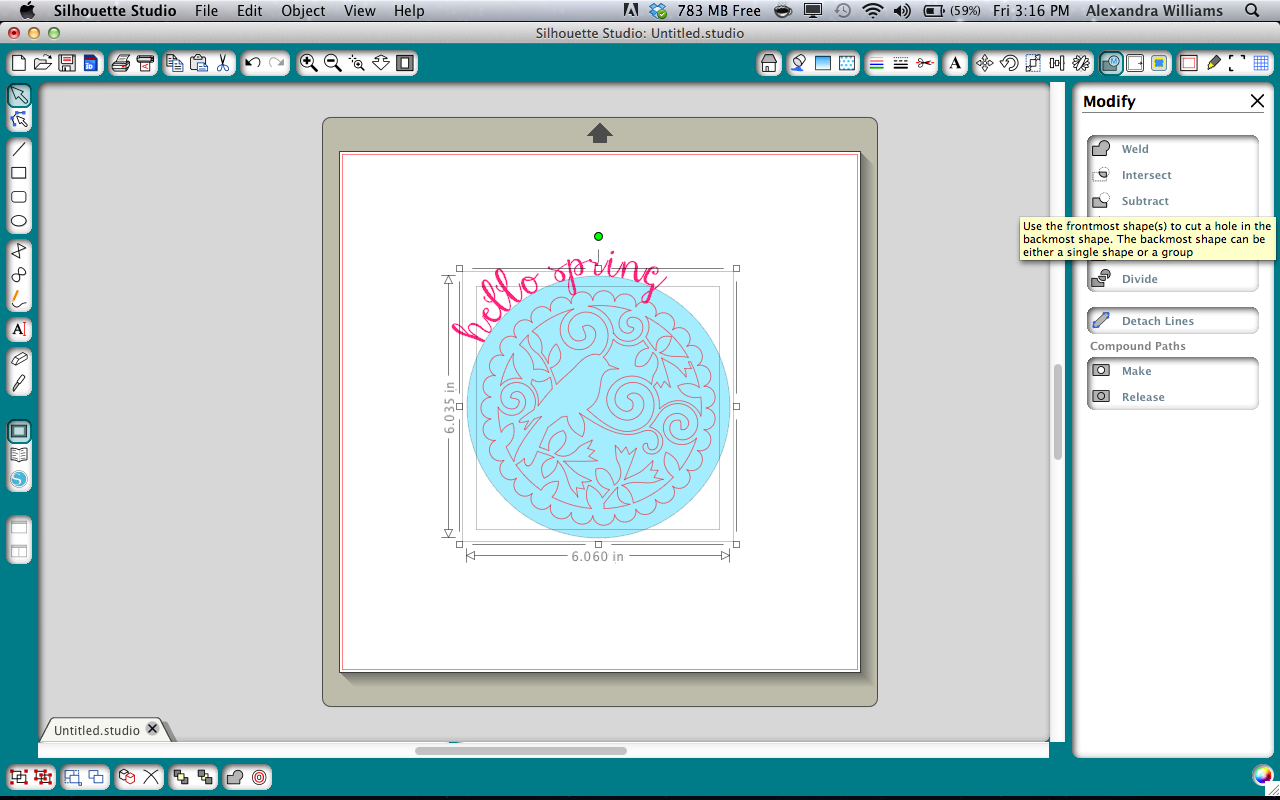
Task: Open the Text Style panel icon
Action: click(x=956, y=63)
